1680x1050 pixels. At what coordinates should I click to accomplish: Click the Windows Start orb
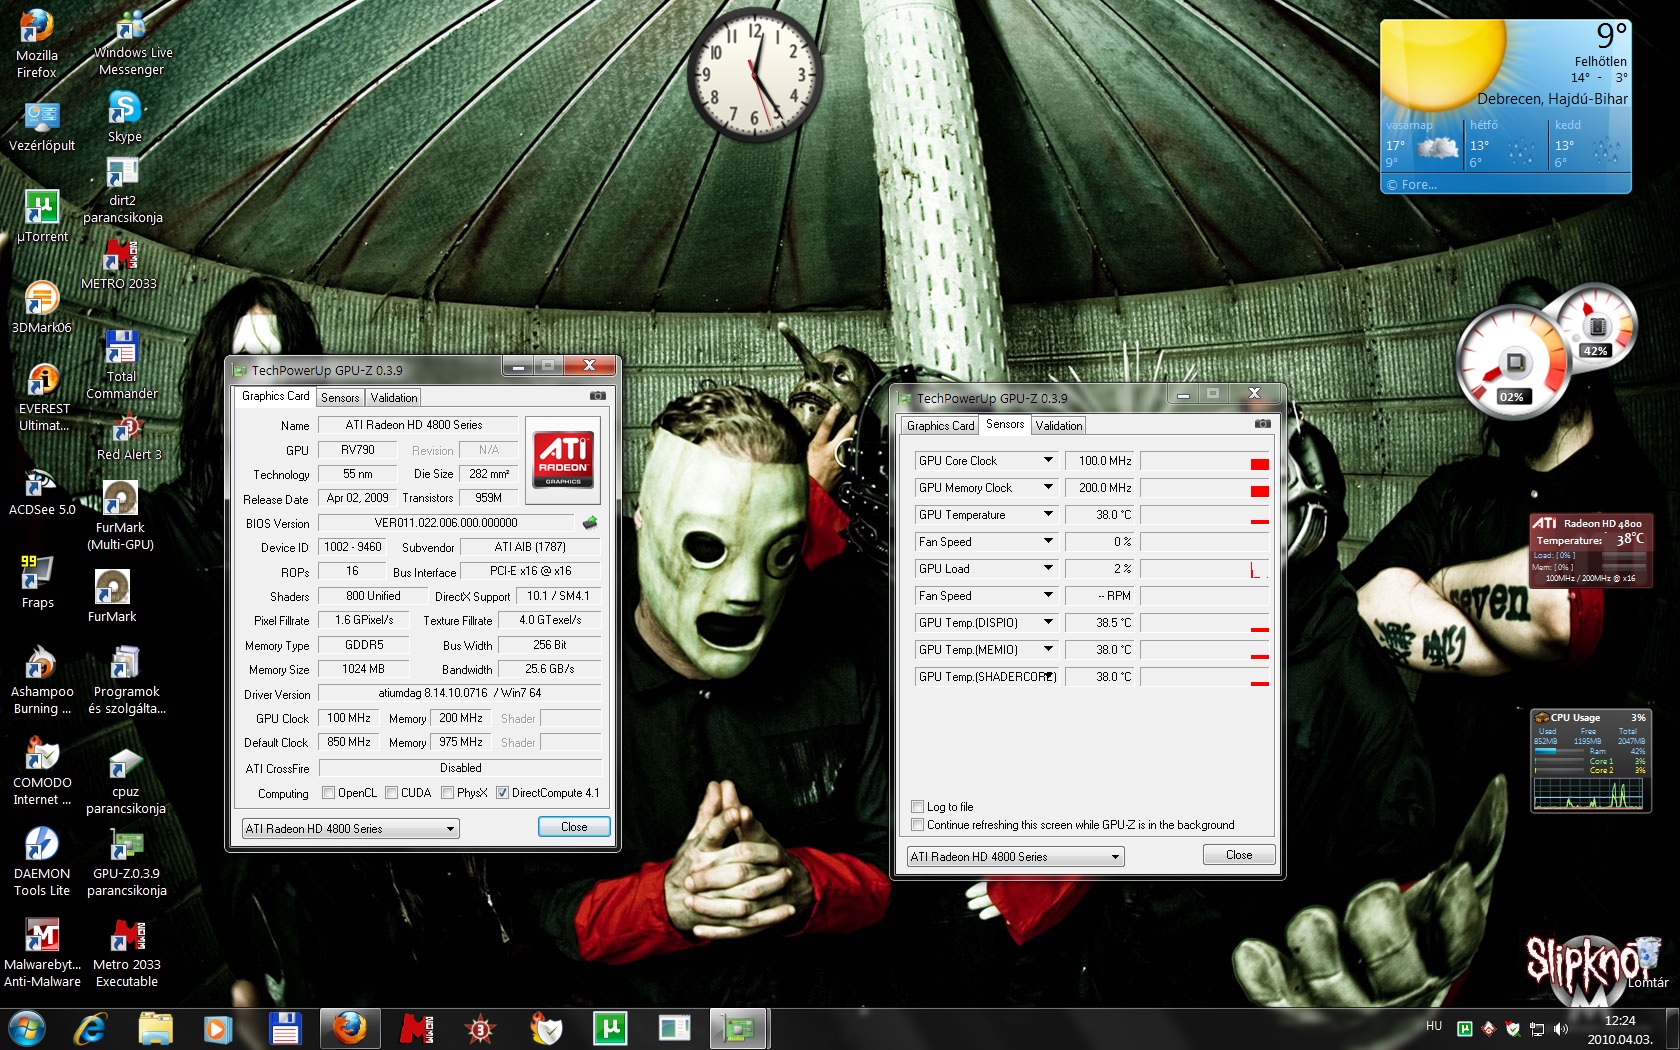[26, 1028]
